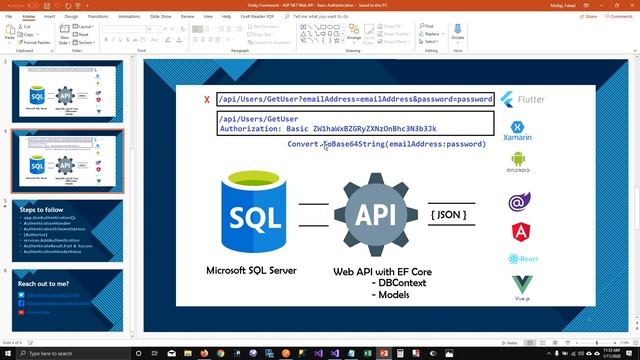Click the Vue.js logo on the slide
This screenshot has height=360, width=640.
click(x=522, y=288)
